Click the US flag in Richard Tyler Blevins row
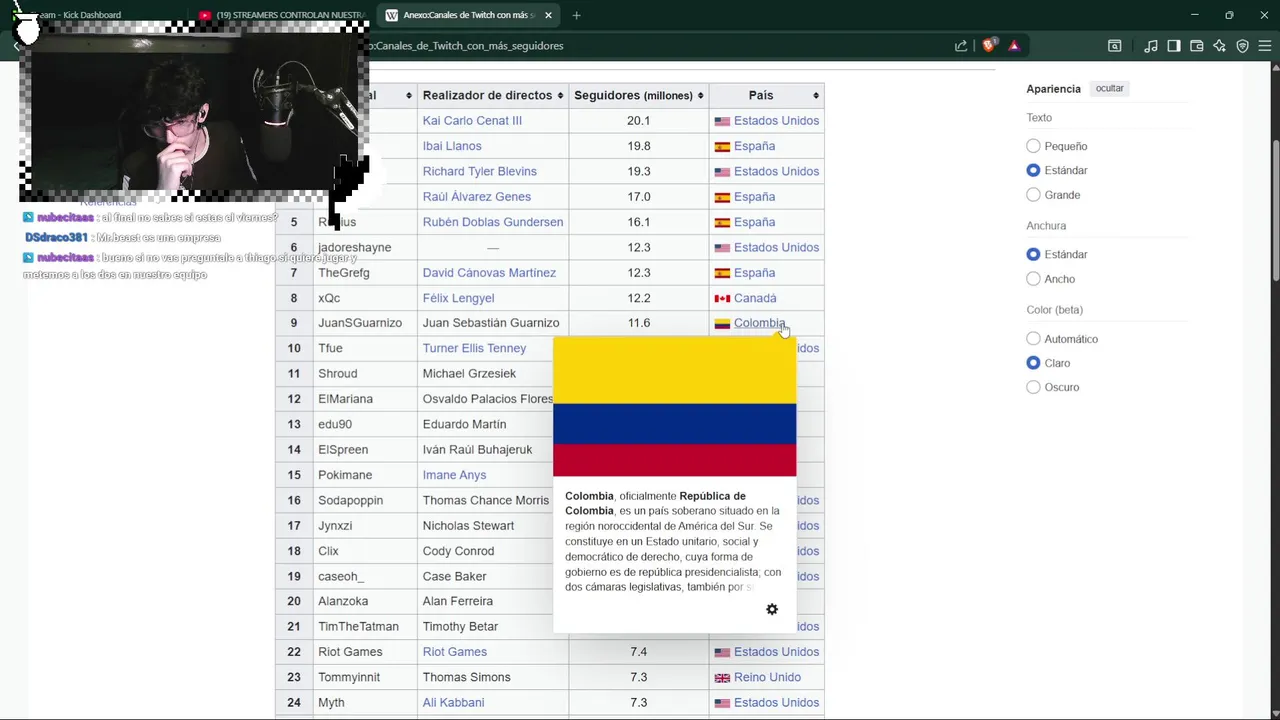 pyautogui.click(x=722, y=172)
